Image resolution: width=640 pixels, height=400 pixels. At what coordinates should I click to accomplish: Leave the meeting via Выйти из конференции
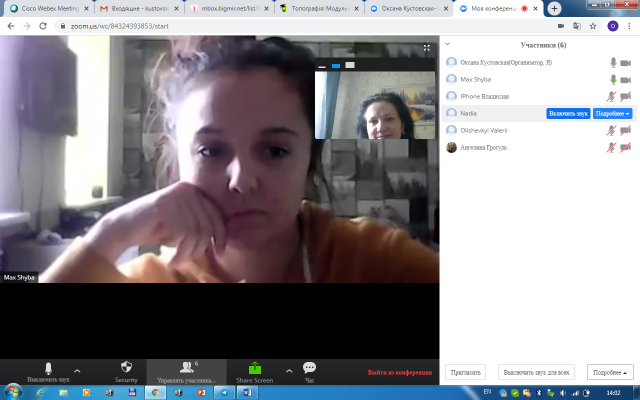tap(400, 372)
